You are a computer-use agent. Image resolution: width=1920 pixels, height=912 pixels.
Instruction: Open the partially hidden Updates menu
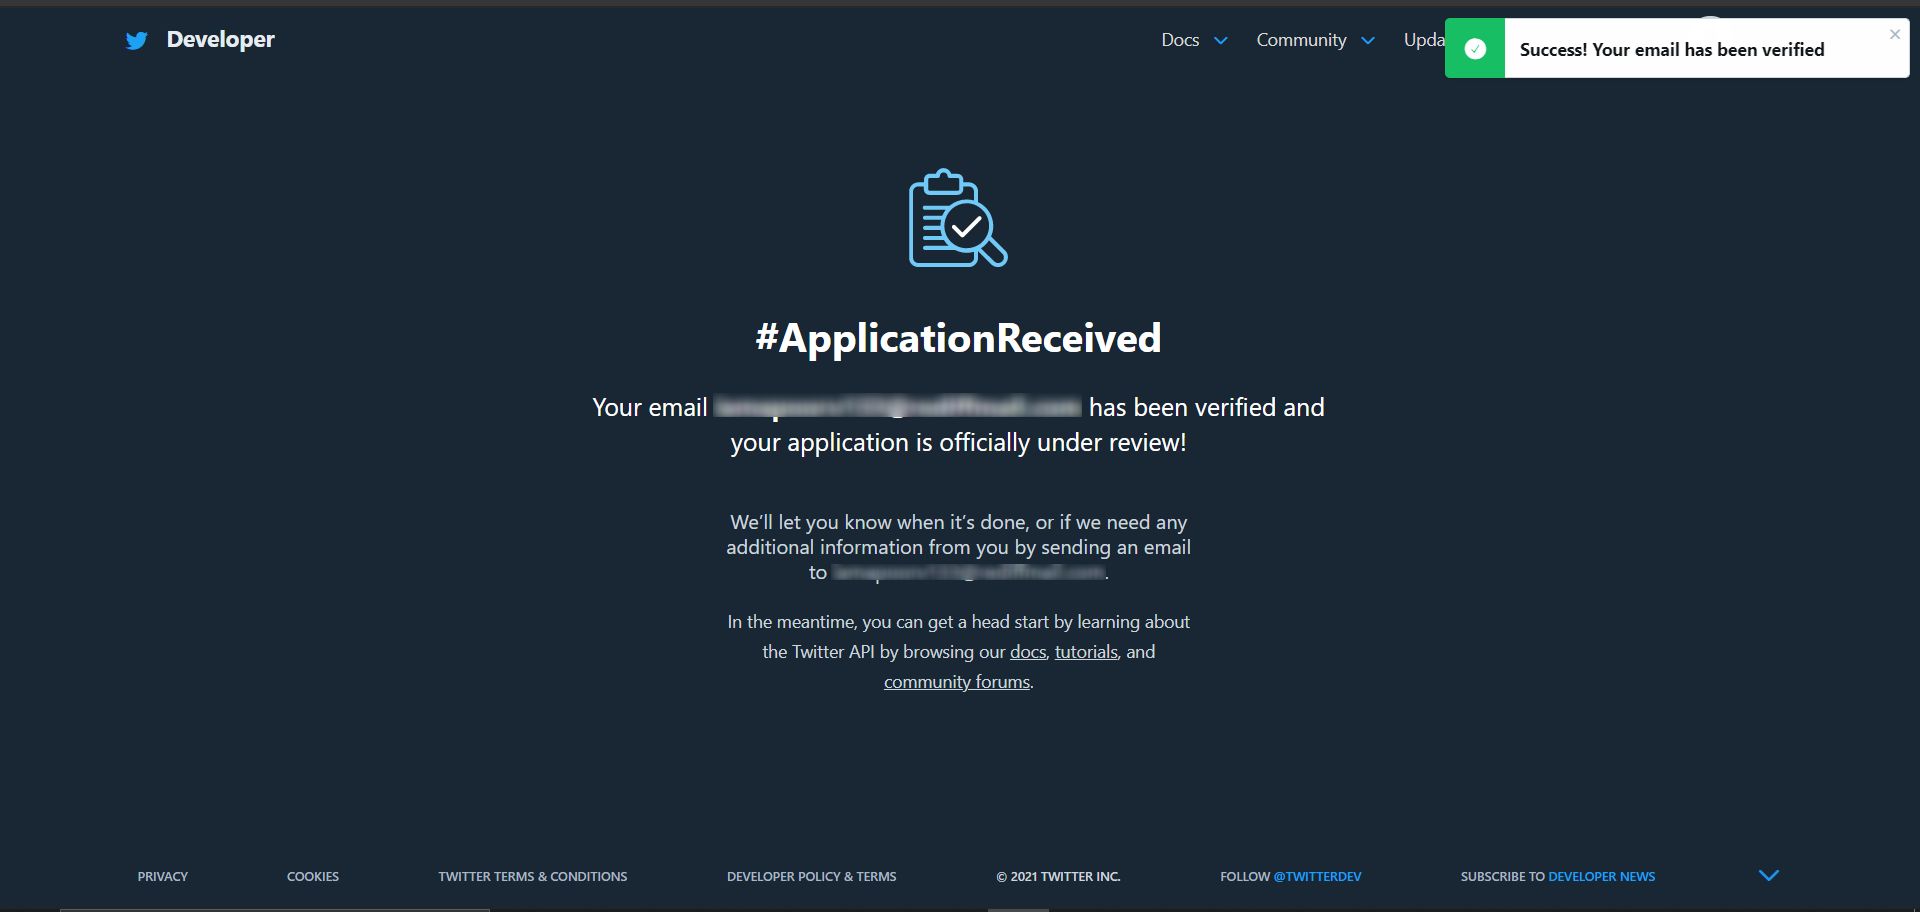(x=1424, y=40)
